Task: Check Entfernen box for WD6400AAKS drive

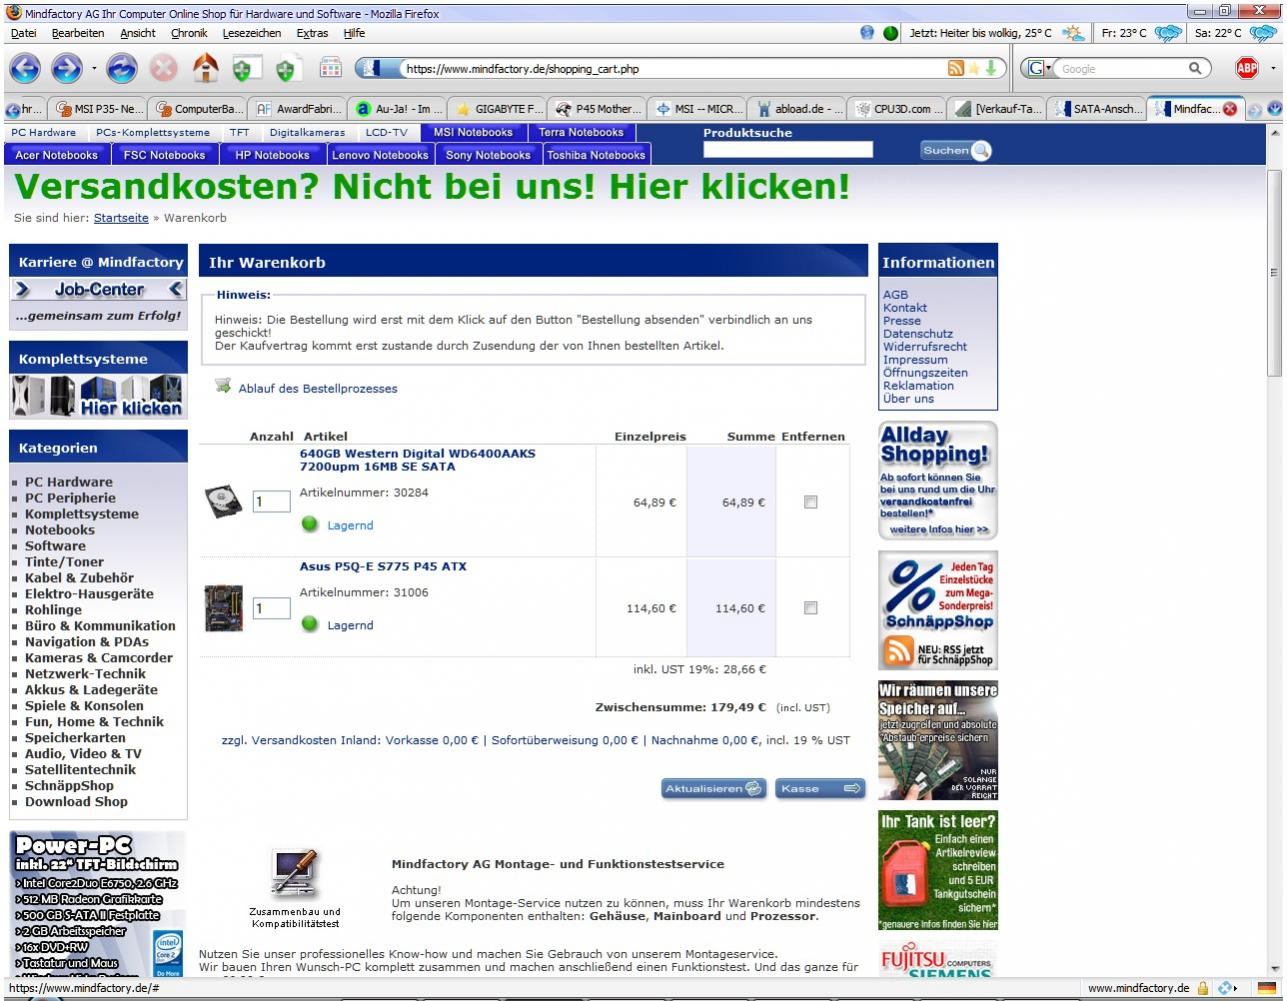Action: tap(810, 502)
